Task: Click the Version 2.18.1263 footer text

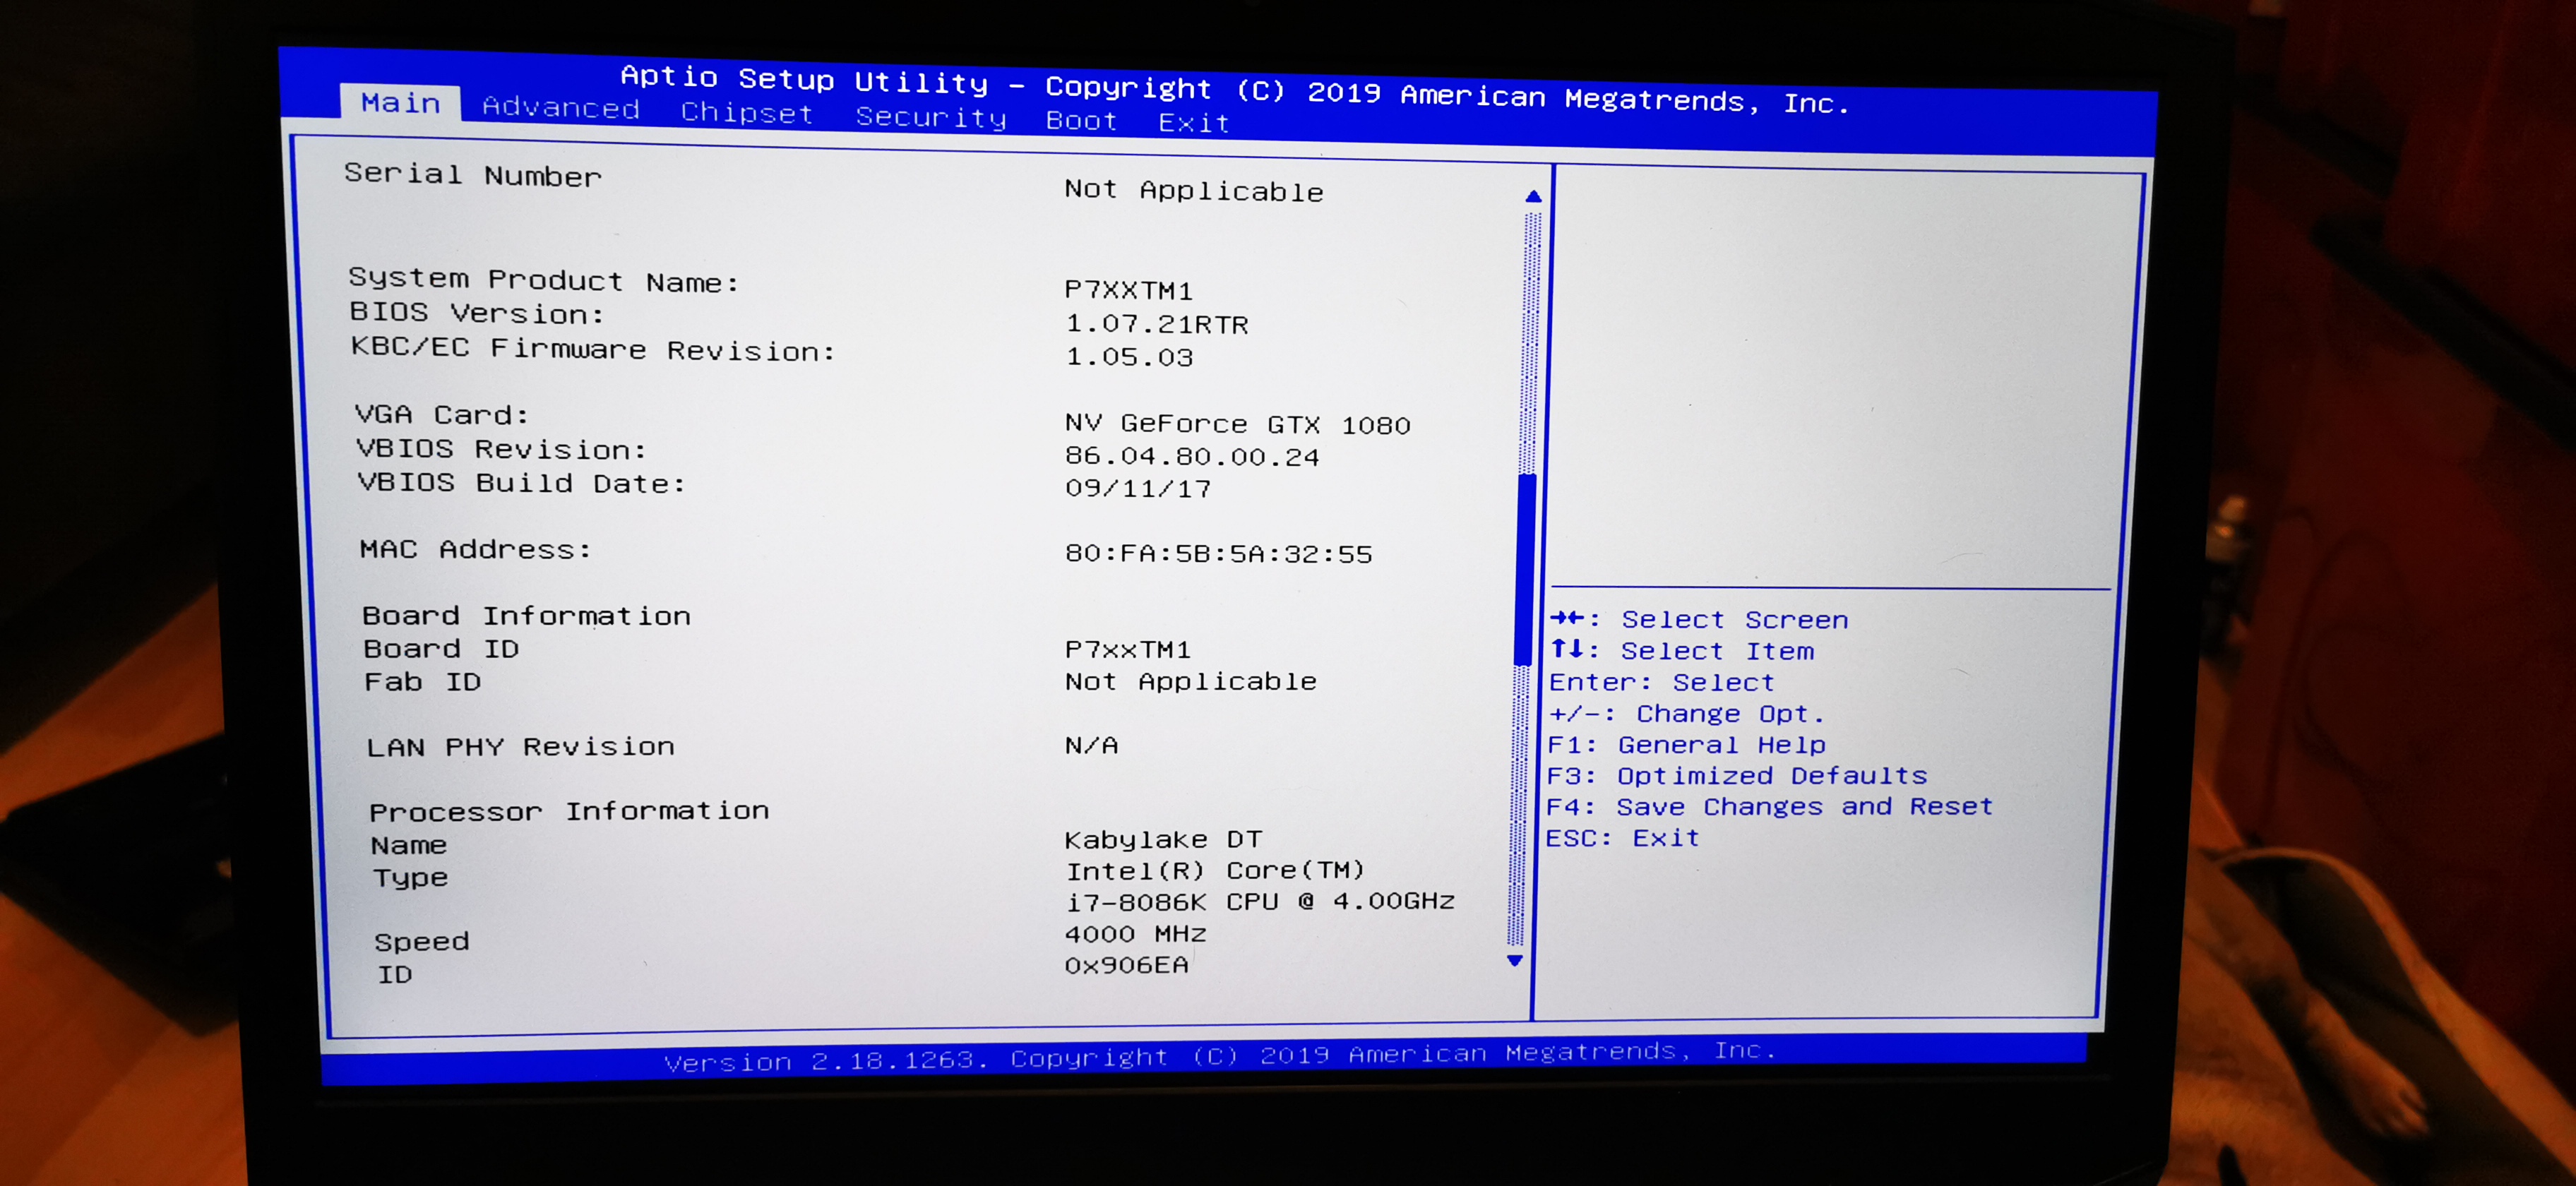Action: 1220,1055
